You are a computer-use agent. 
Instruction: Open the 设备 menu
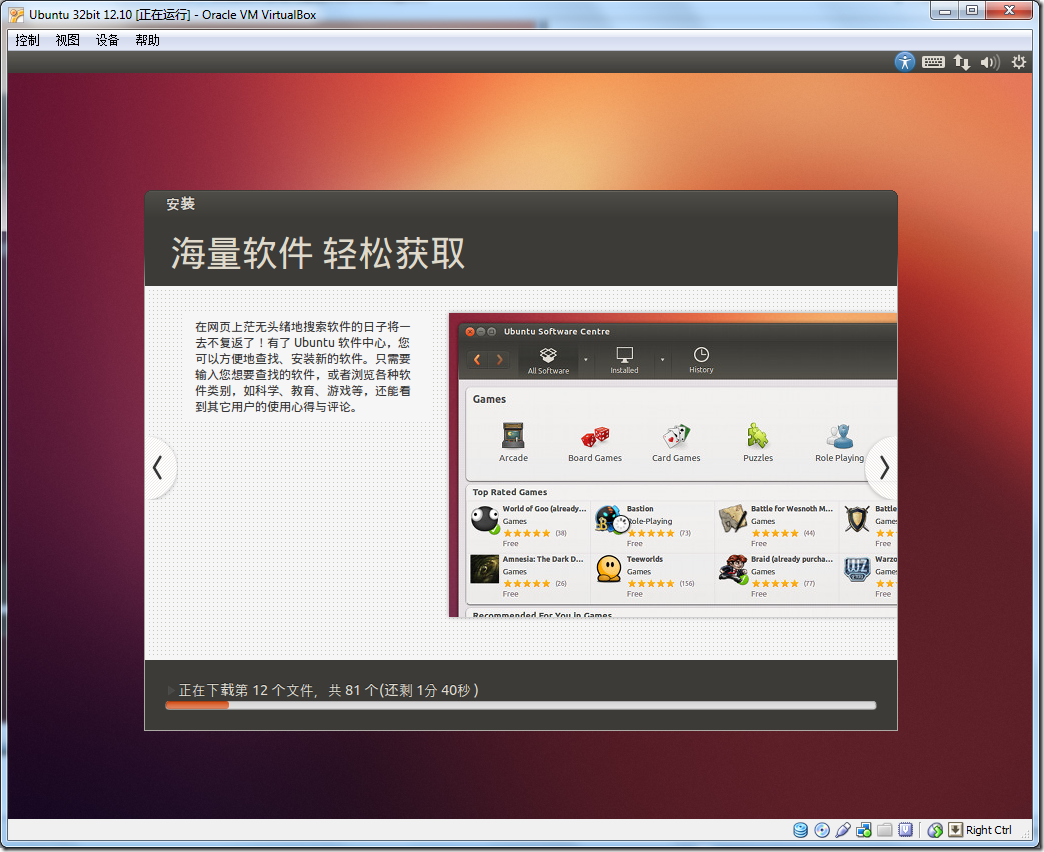(107, 40)
